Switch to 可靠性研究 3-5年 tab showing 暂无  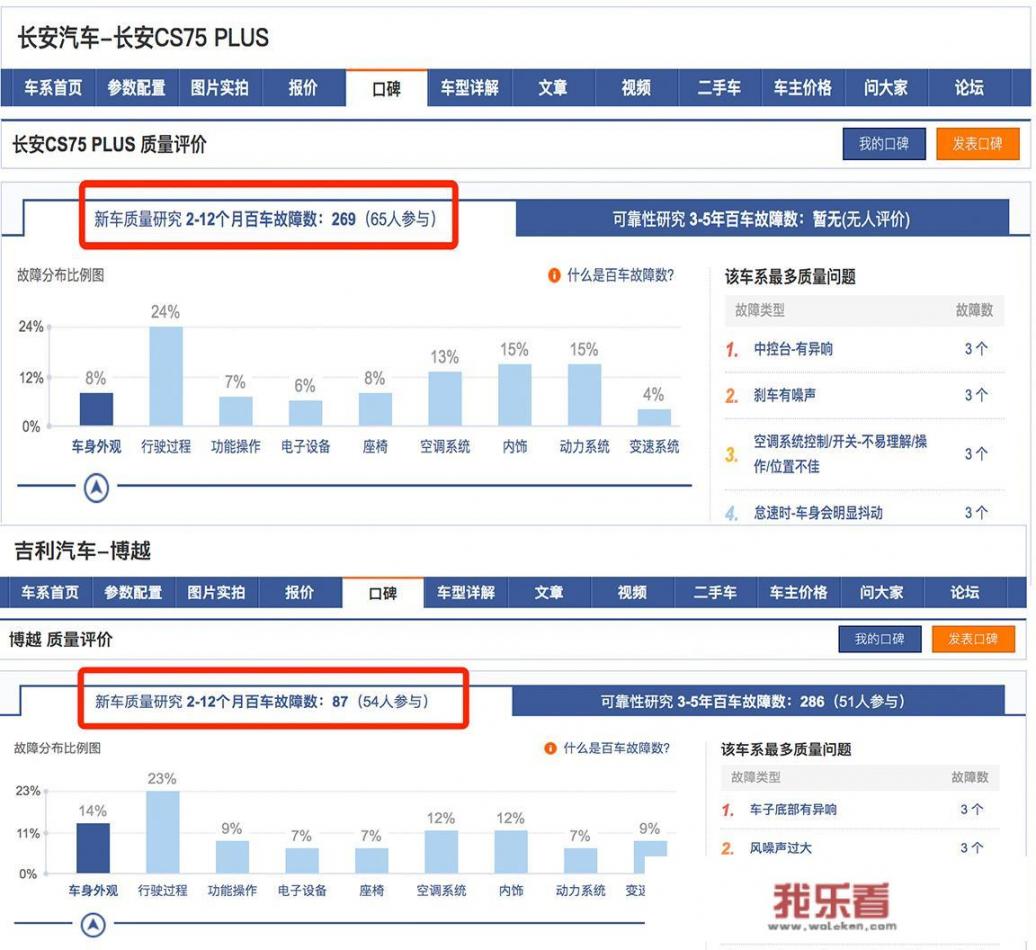coord(762,219)
